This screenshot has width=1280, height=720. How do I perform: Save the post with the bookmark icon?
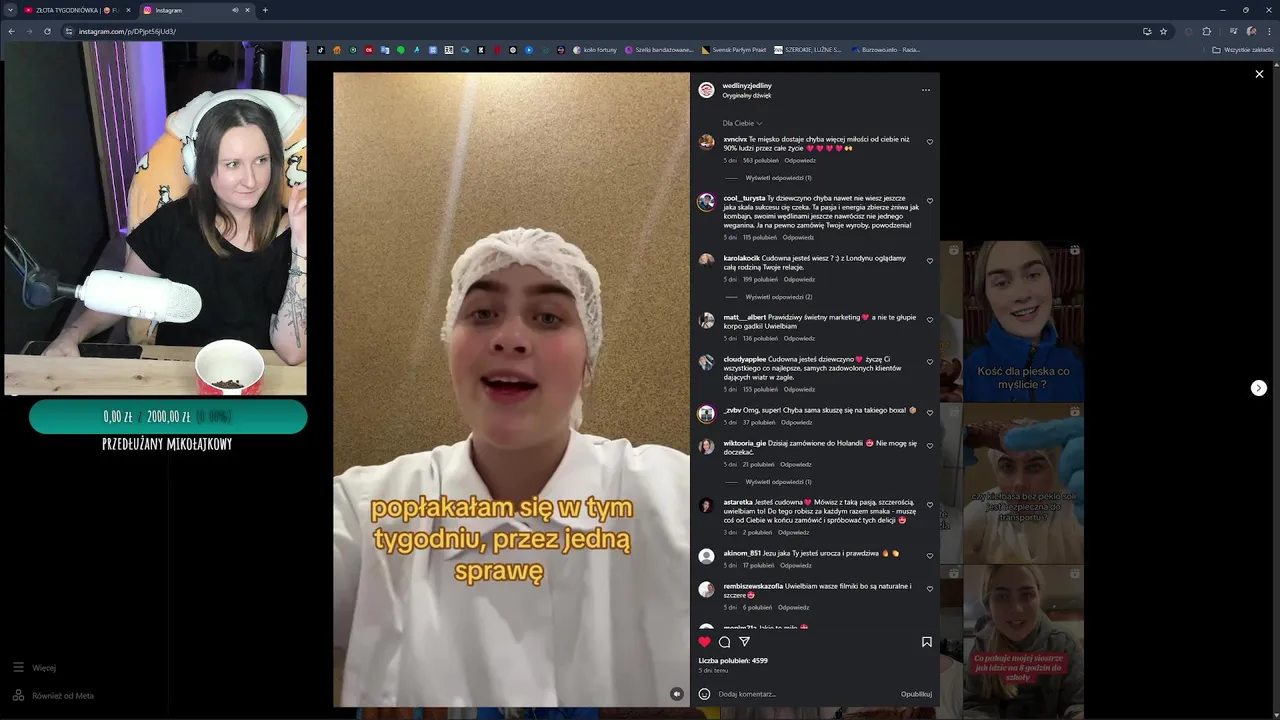927,642
